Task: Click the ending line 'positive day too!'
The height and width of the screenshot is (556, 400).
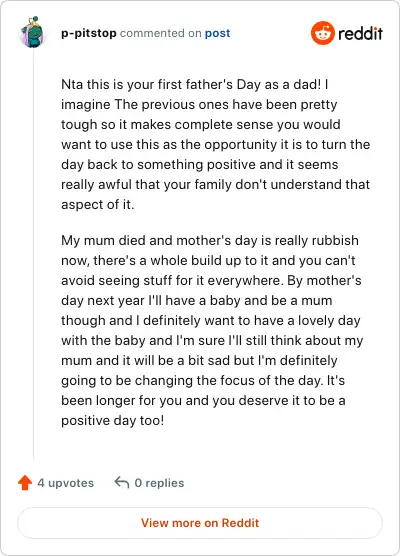Action: pyautogui.click(x=112, y=421)
